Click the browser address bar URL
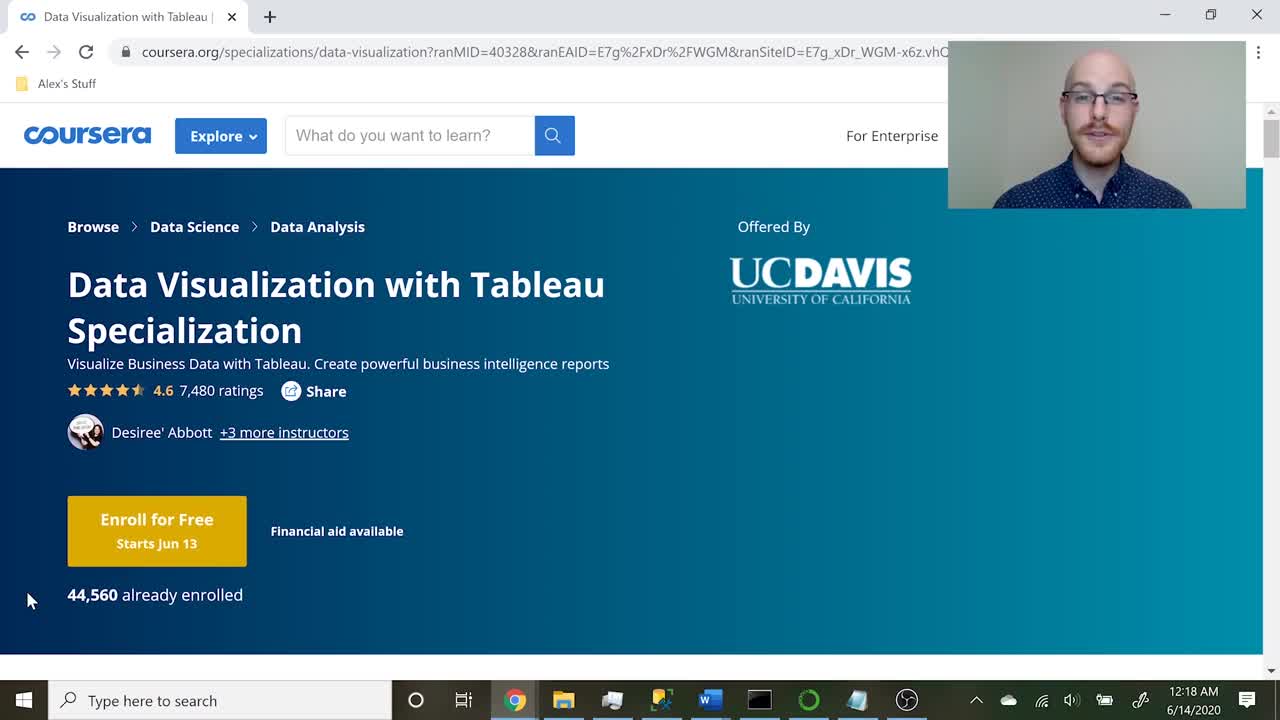The width and height of the screenshot is (1280, 720). pyautogui.click(x=545, y=52)
